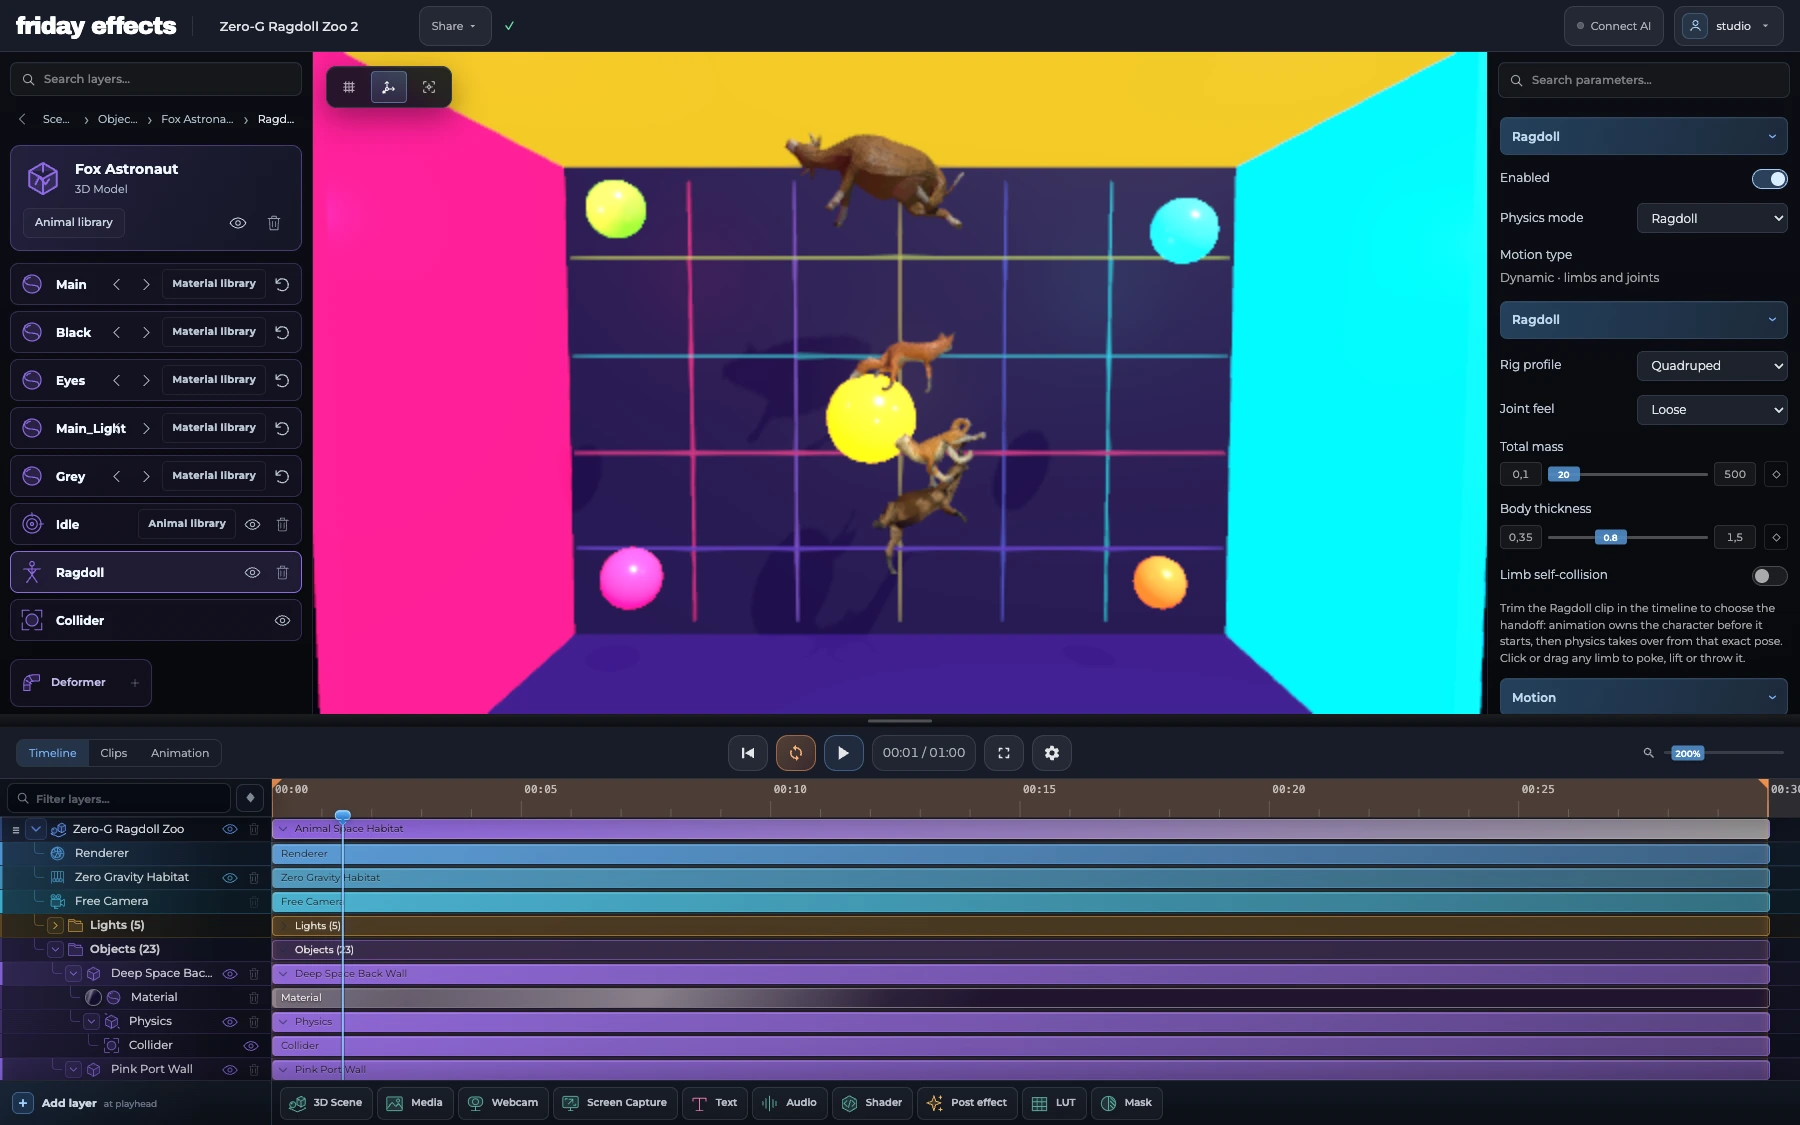1800x1125 pixels.
Task: Open the Joint feel dropdown
Action: (x=1712, y=409)
